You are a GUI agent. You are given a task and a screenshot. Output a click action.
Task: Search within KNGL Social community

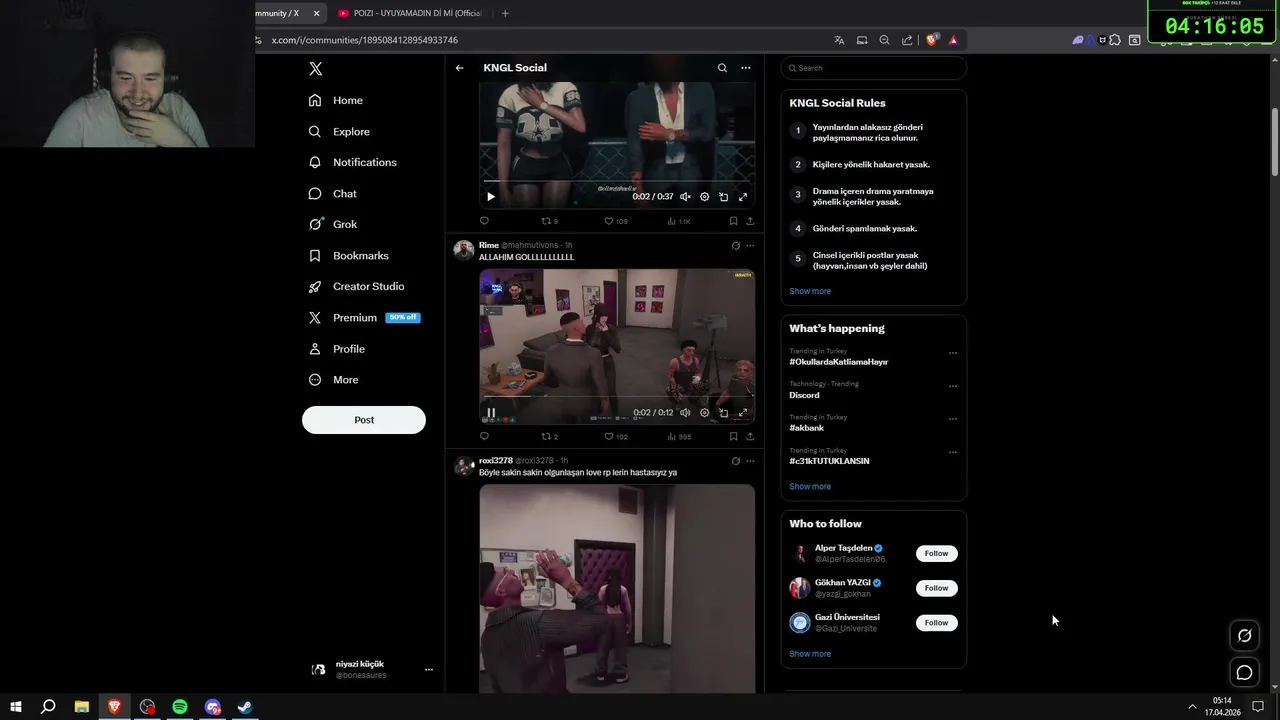[x=722, y=68]
